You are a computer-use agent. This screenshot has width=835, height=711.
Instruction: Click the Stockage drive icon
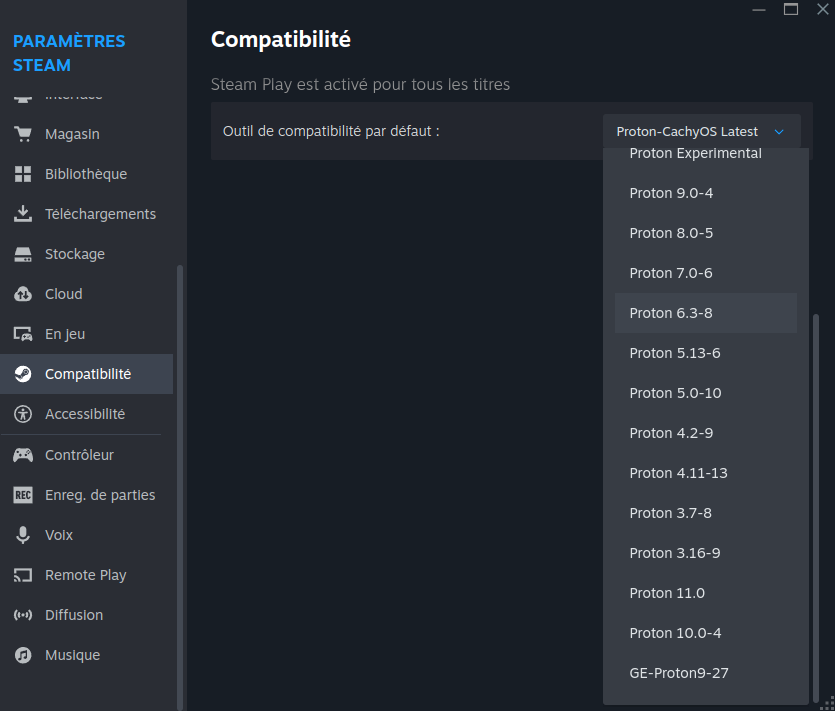pos(23,254)
